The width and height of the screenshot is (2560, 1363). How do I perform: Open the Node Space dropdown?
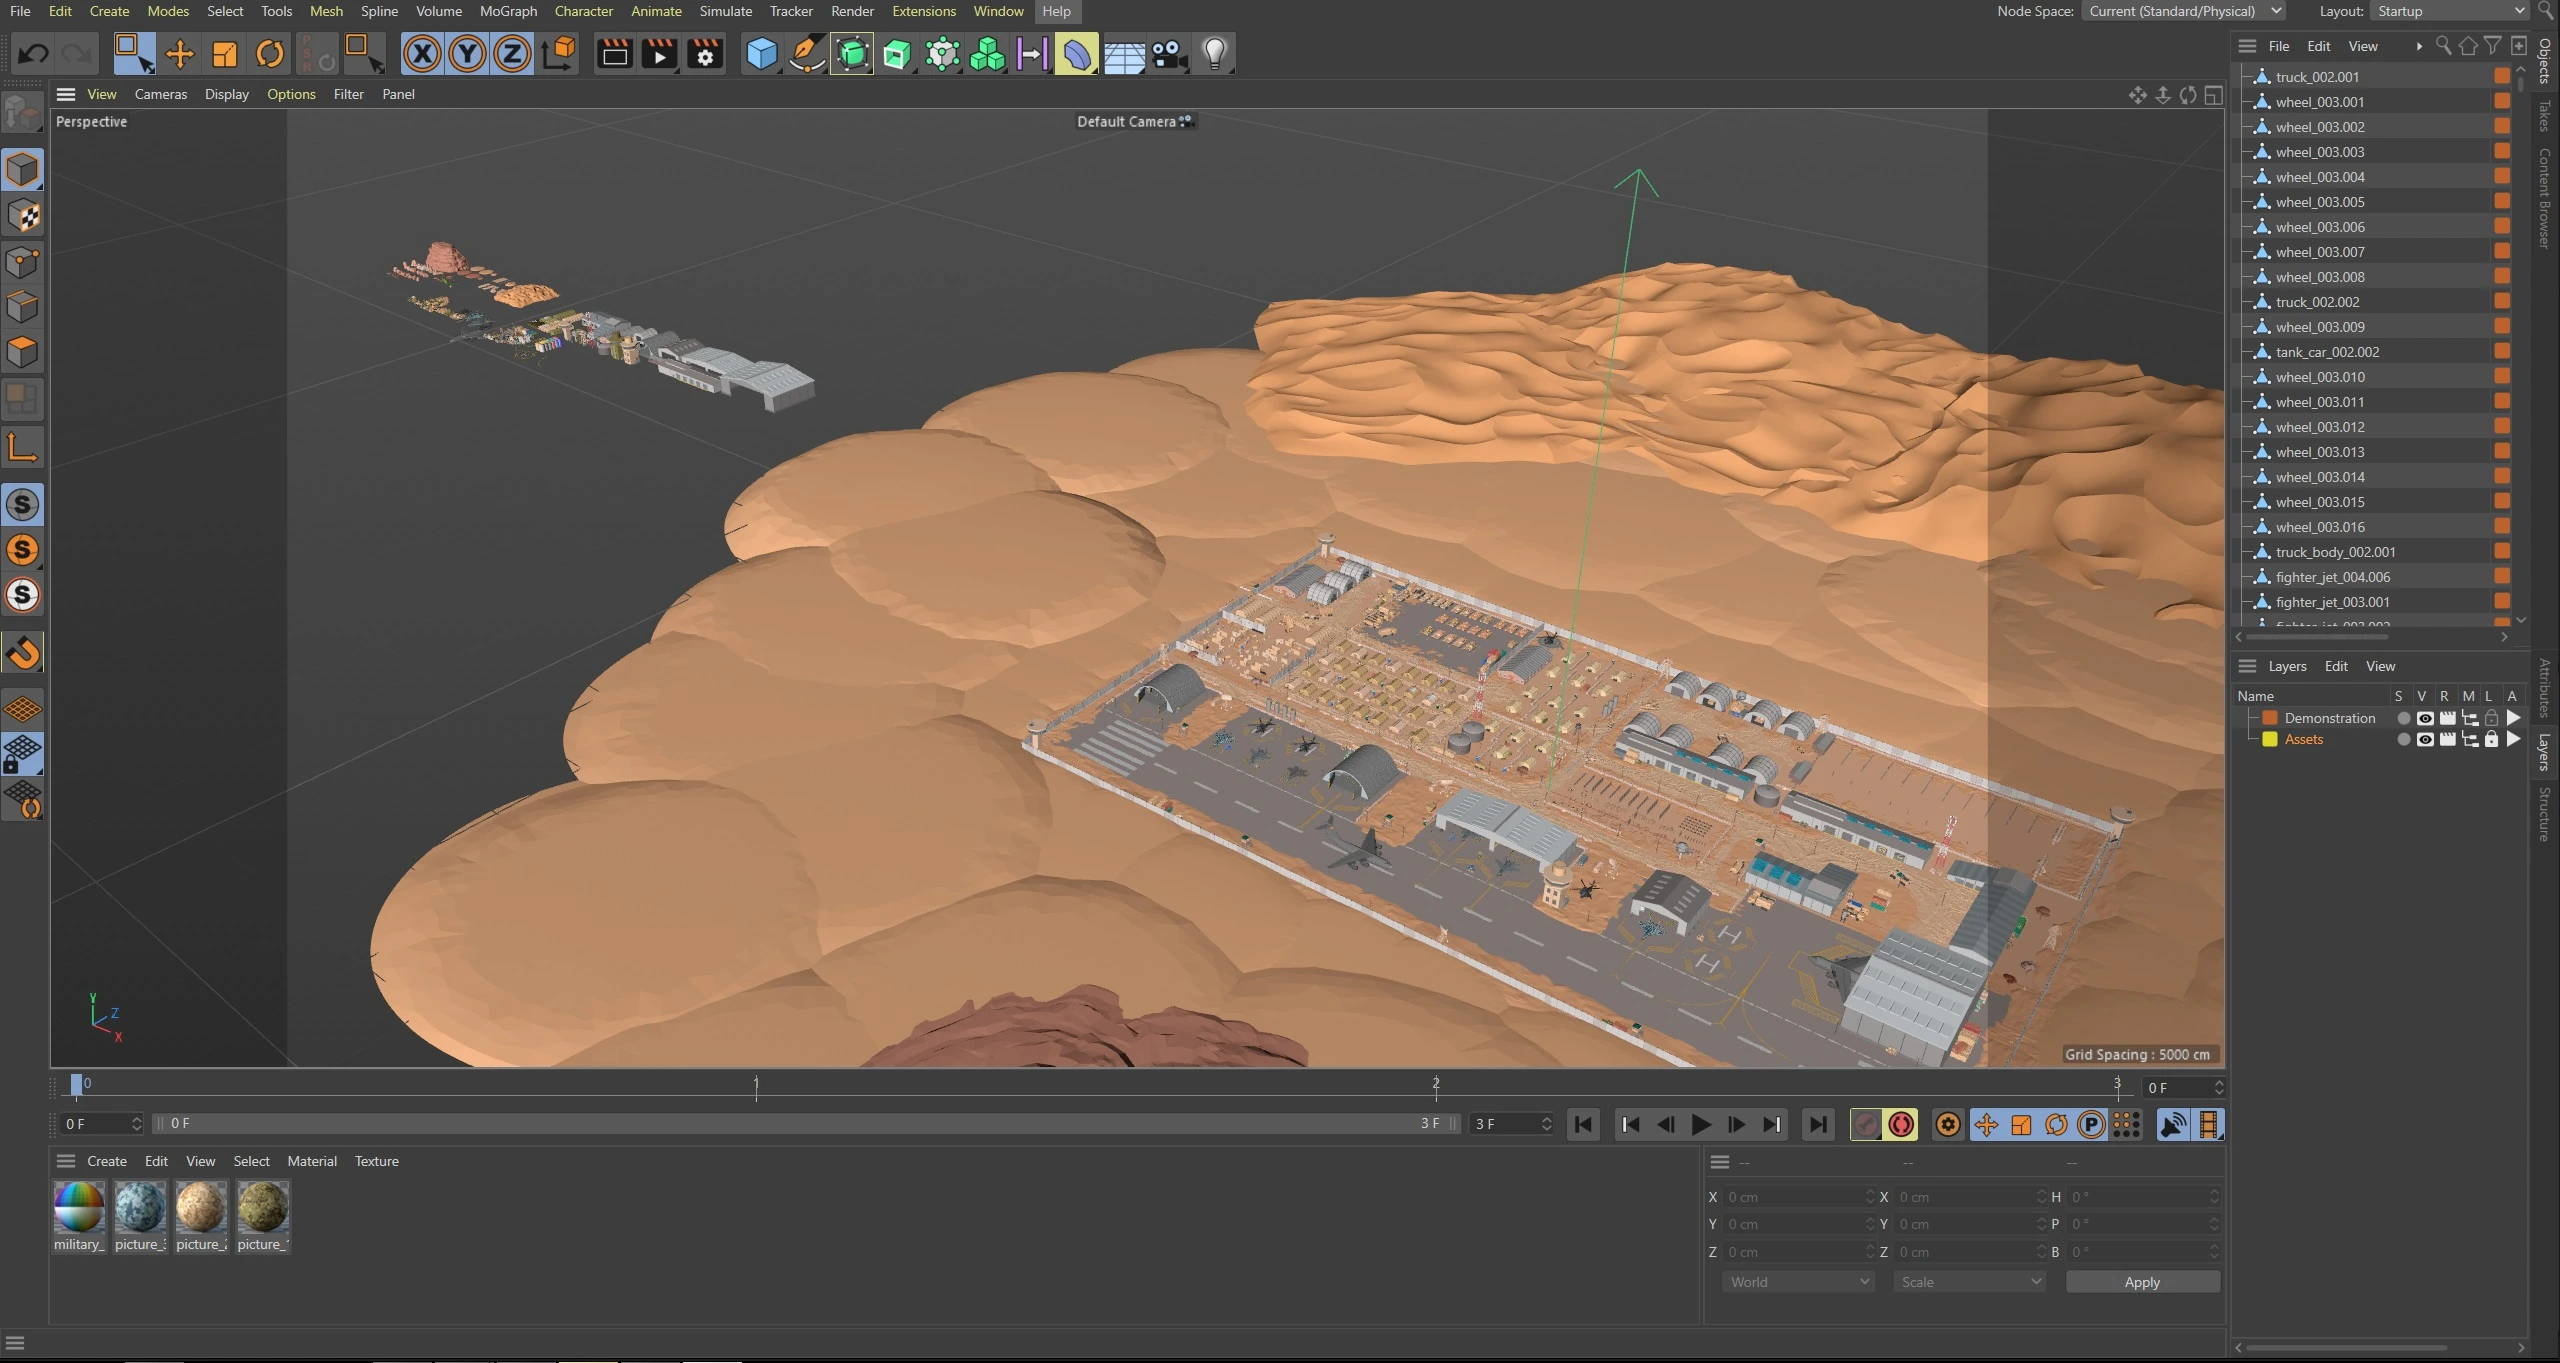2184,11
